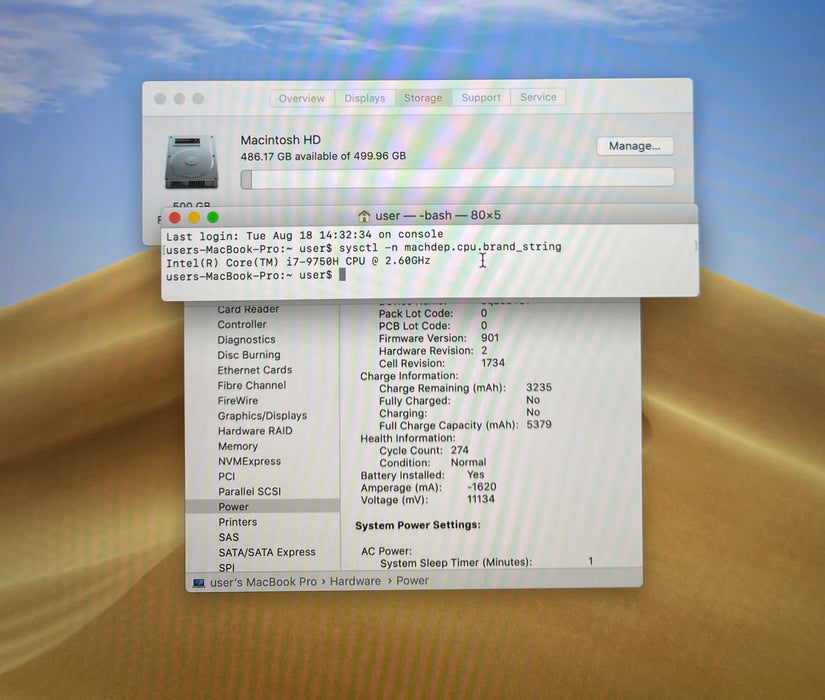Choose Ethernet Cards in sidebar
This screenshot has height=700, width=825.
click(x=255, y=370)
